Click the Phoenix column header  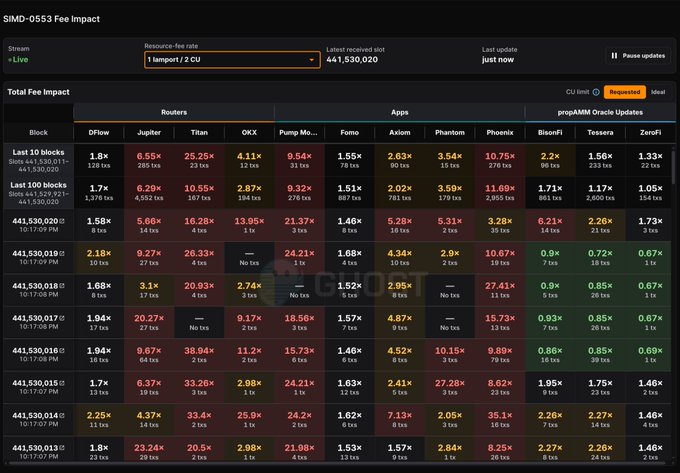tap(500, 133)
